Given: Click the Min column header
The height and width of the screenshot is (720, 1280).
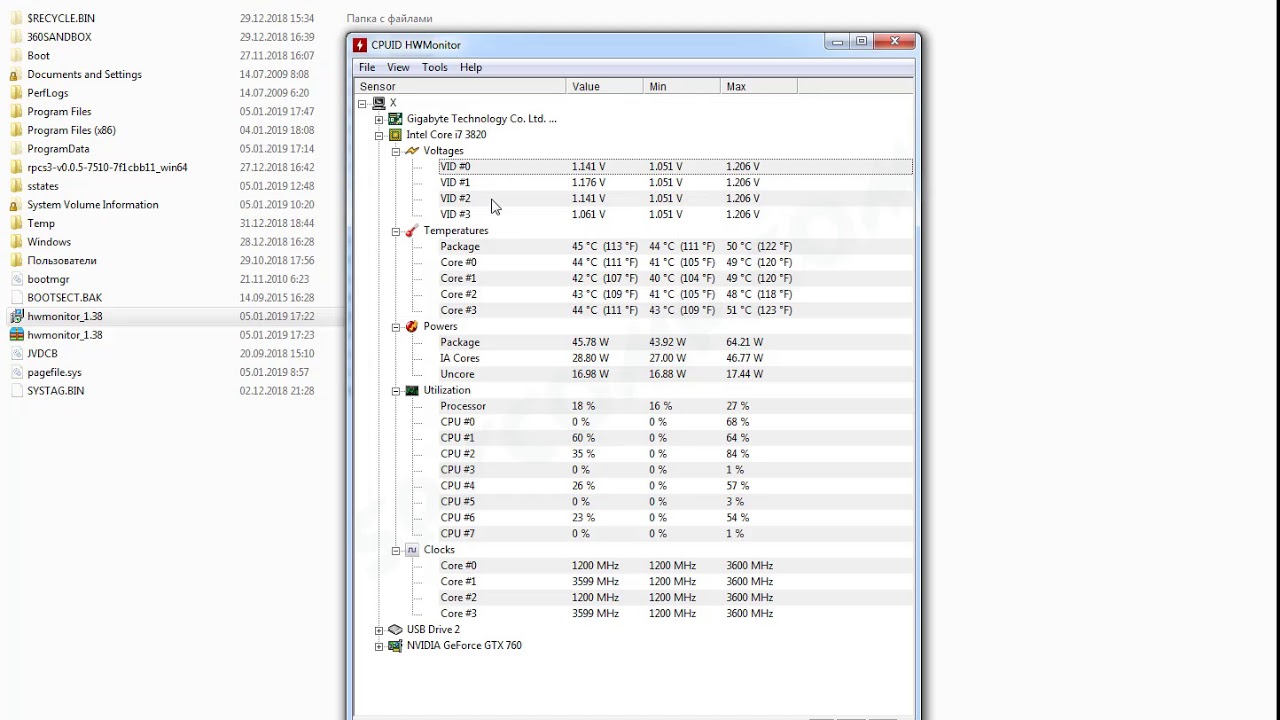Looking at the screenshot, I should (x=681, y=87).
